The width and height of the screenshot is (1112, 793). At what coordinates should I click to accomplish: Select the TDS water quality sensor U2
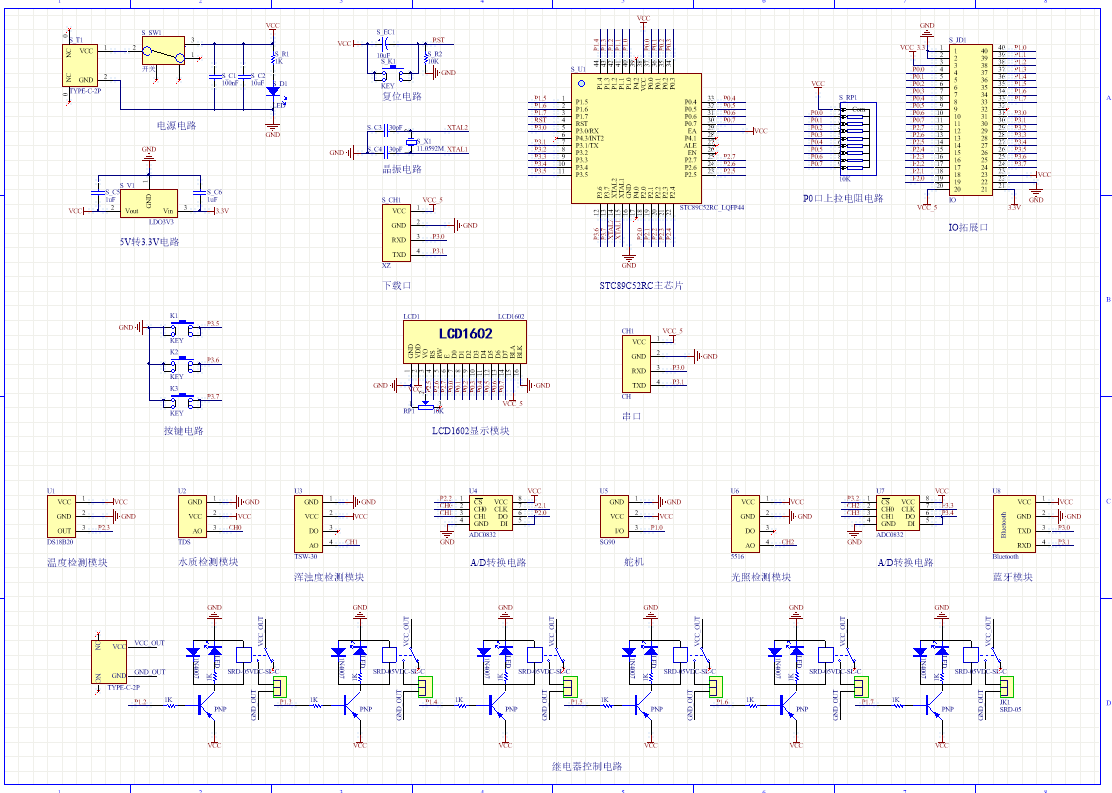(194, 516)
